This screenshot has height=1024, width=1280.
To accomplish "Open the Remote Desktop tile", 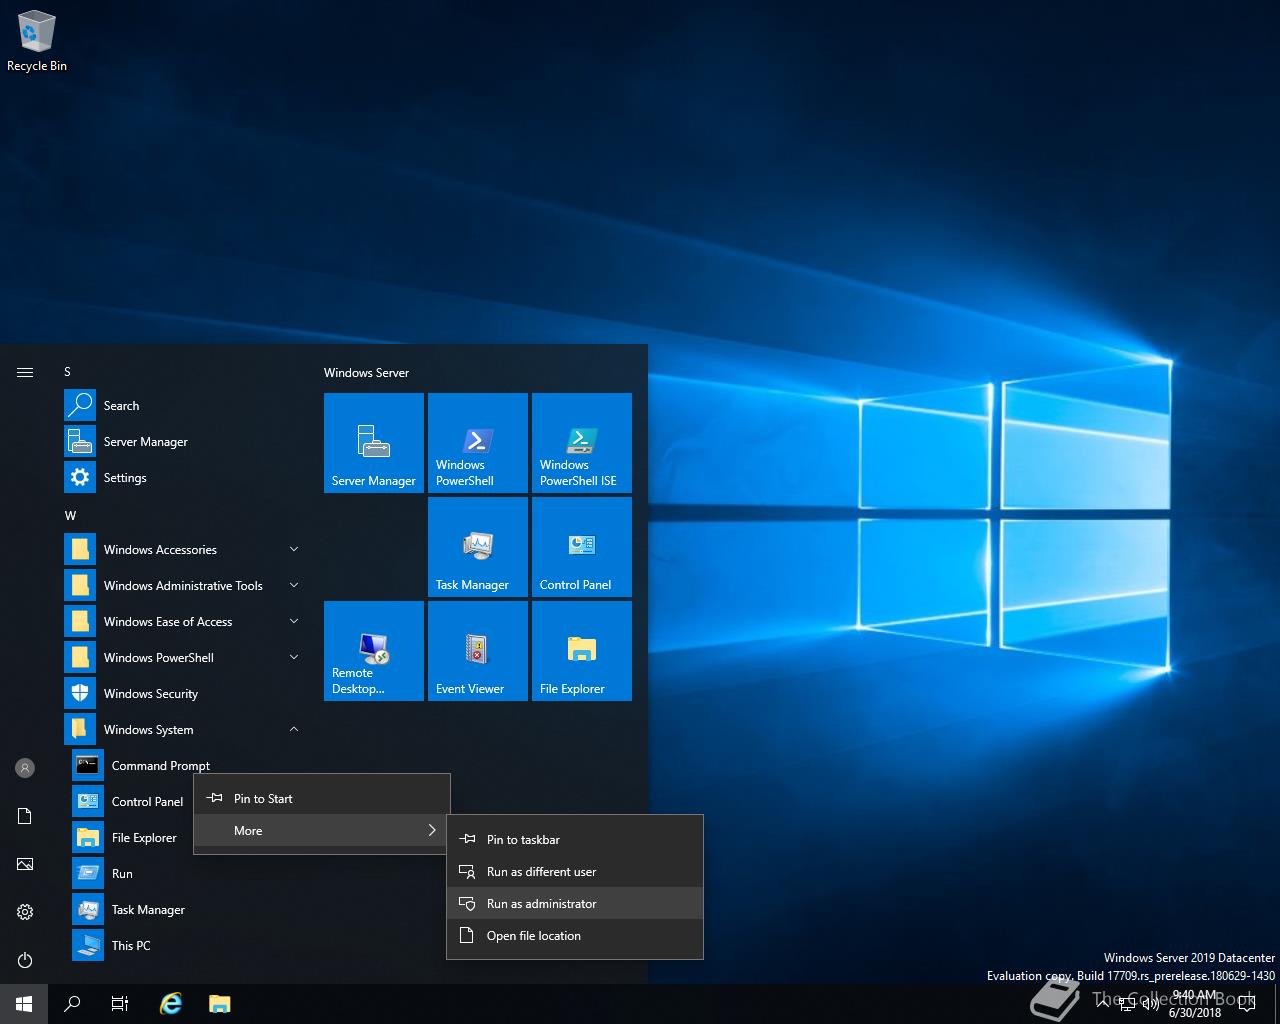I will point(374,651).
